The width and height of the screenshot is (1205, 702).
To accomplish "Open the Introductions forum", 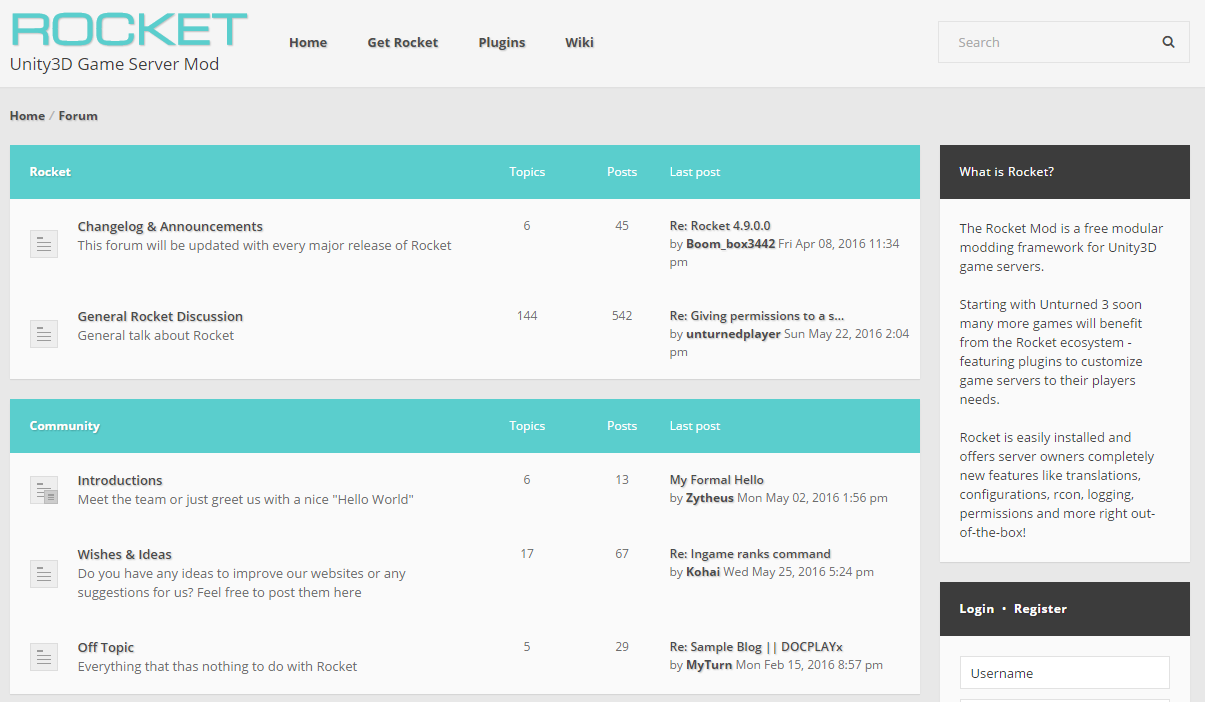I will point(120,481).
